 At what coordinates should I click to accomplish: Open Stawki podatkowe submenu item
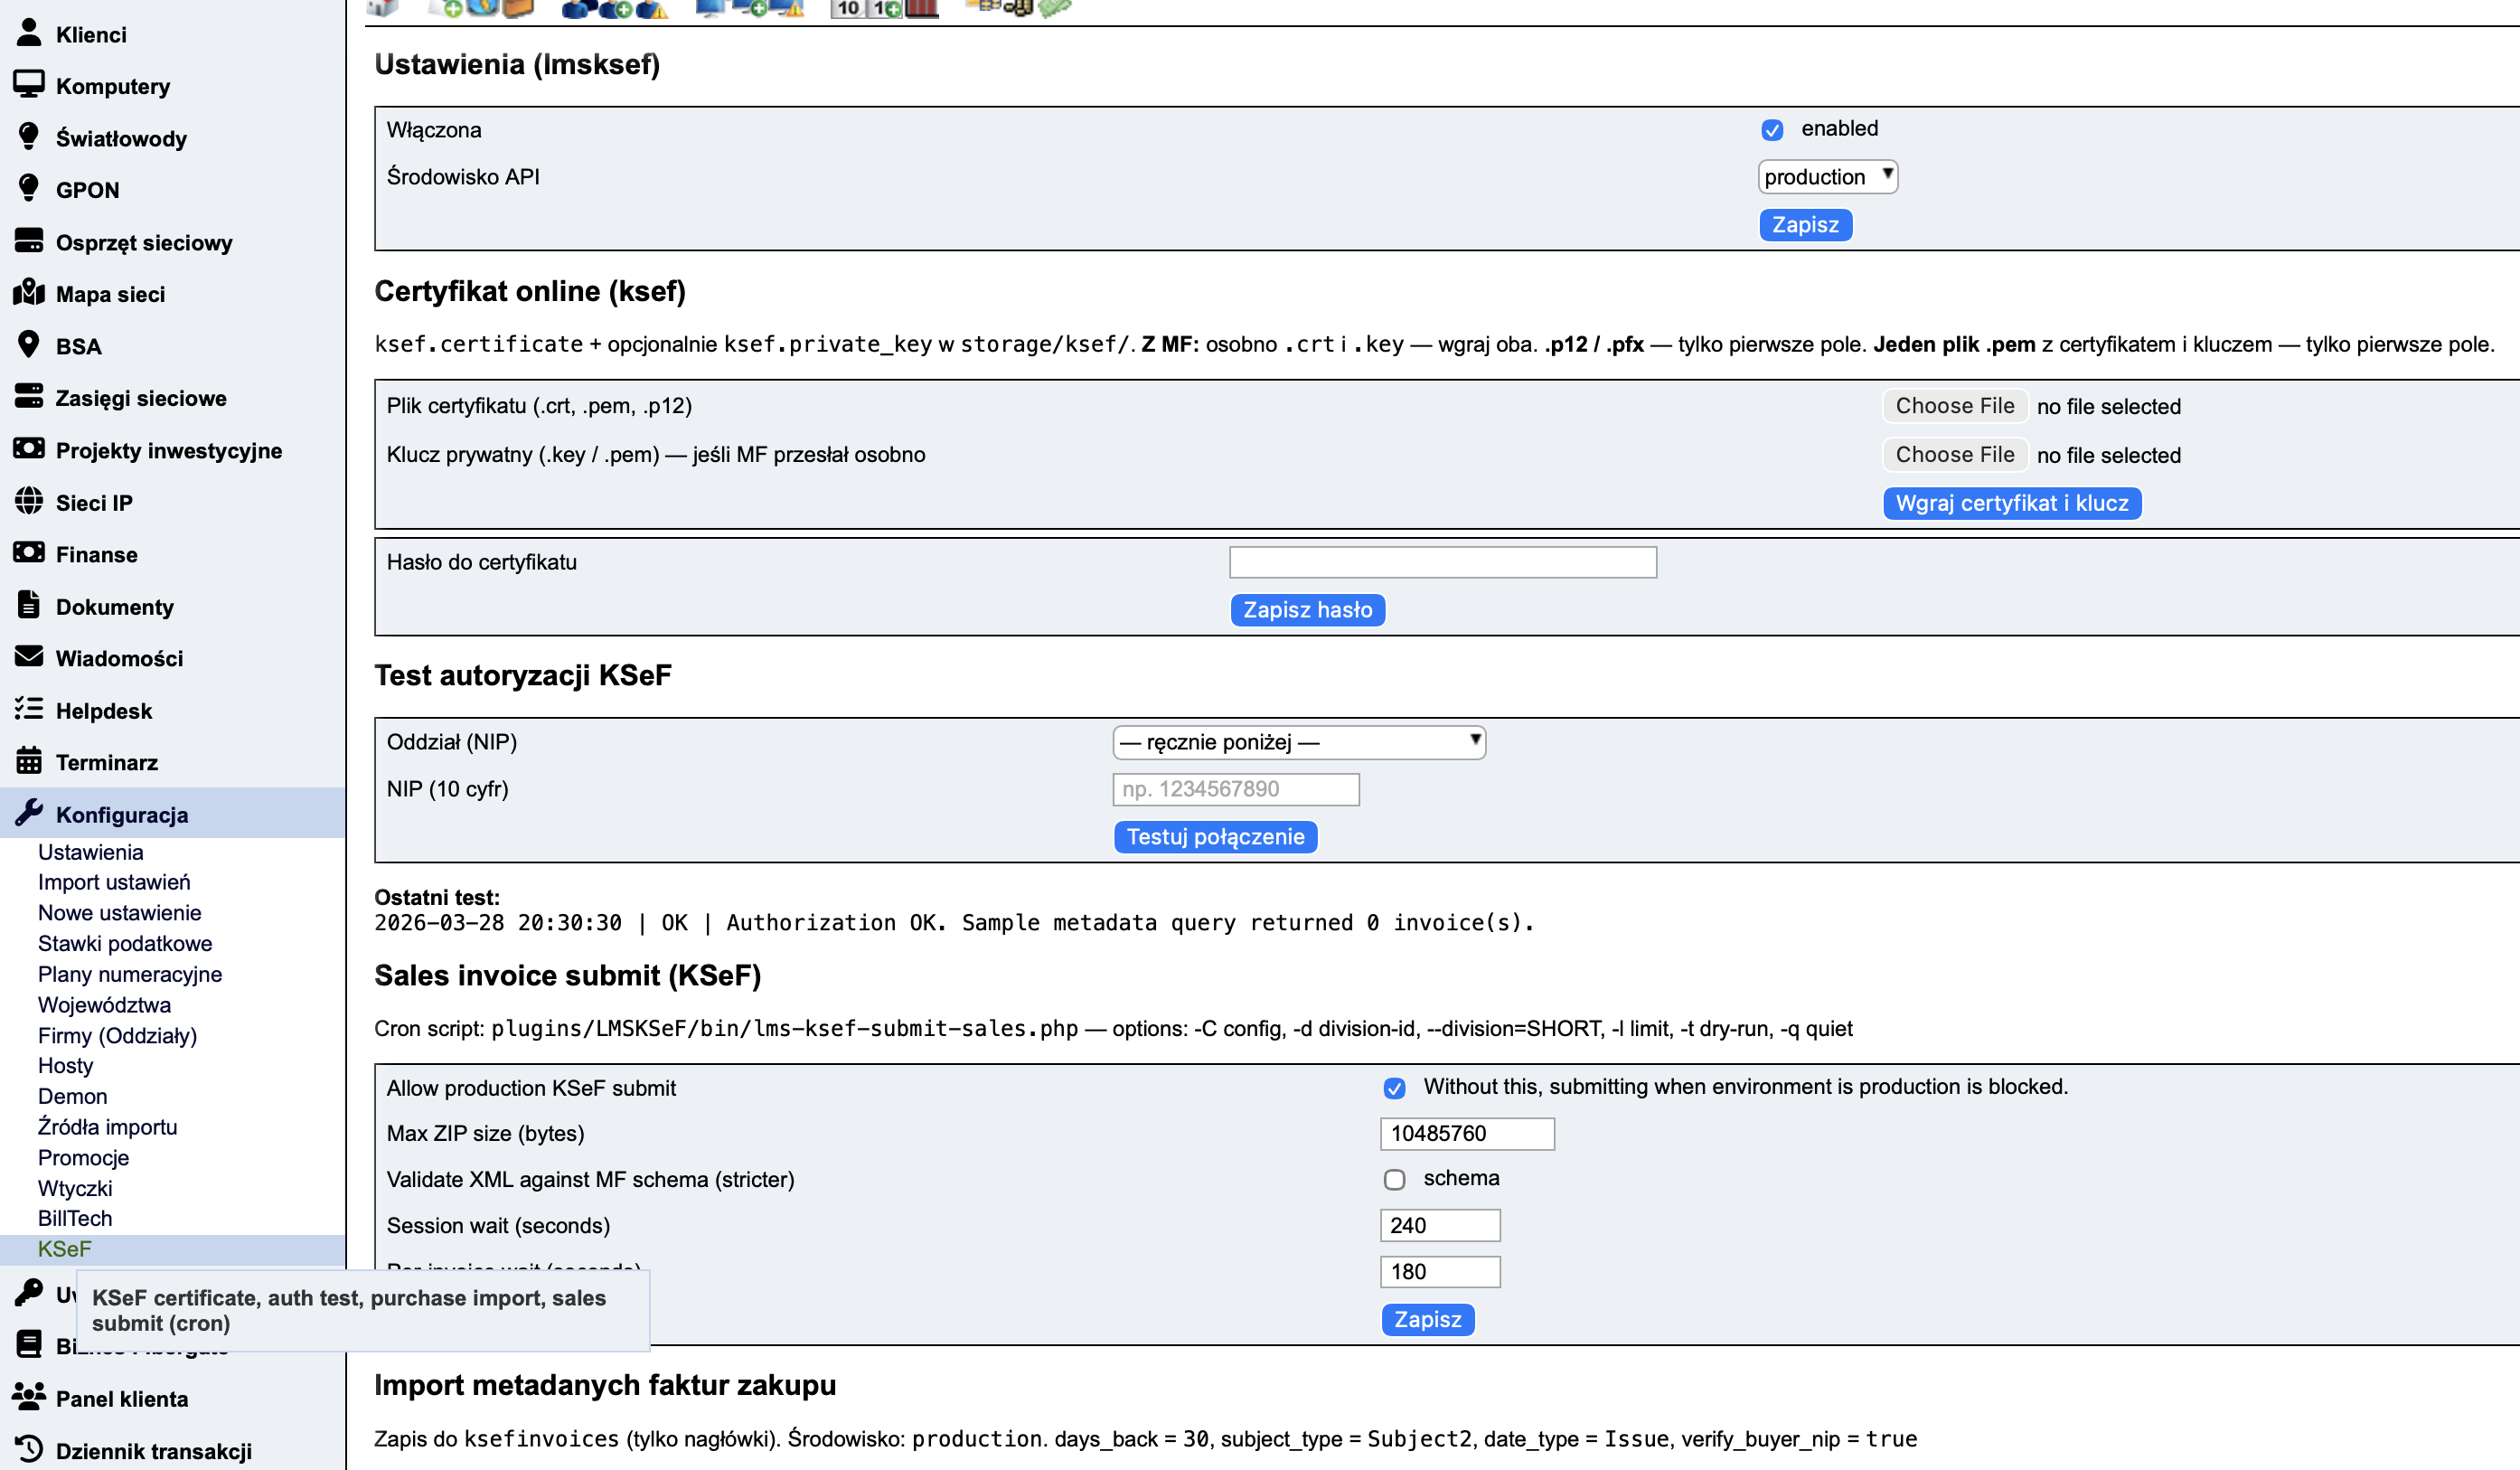125,943
